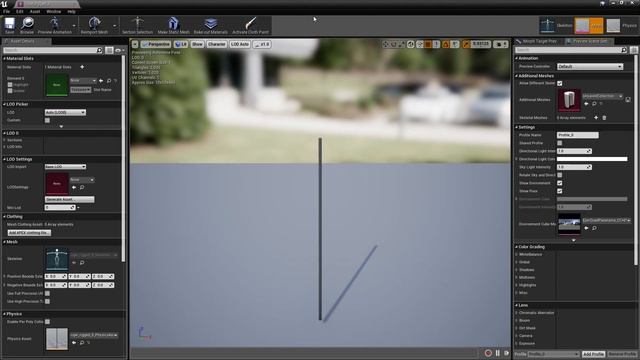This screenshot has height=360, width=640.
Task: Browse to LODSettings asset with magnifier
Action: tap(82, 187)
